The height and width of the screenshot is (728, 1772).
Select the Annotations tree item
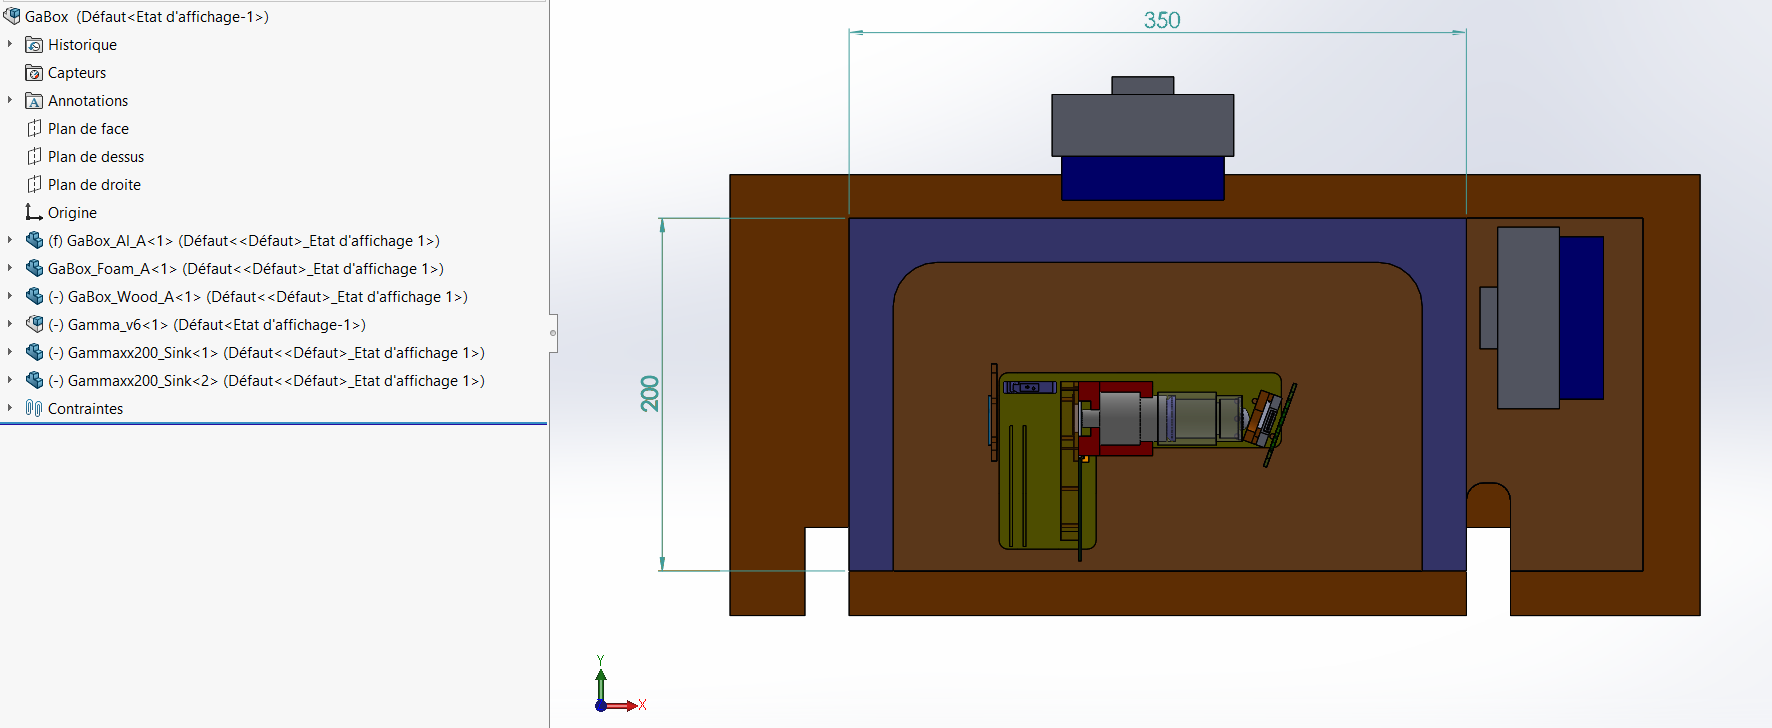[88, 101]
